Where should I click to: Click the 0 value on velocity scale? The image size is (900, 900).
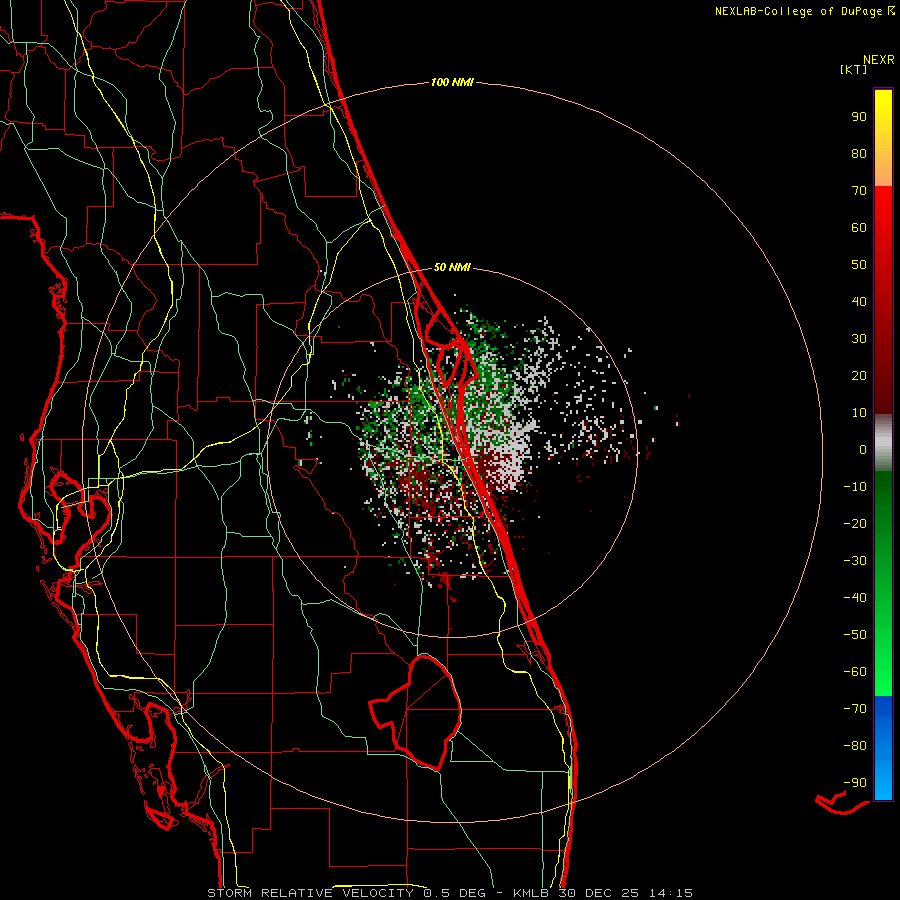(863, 449)
